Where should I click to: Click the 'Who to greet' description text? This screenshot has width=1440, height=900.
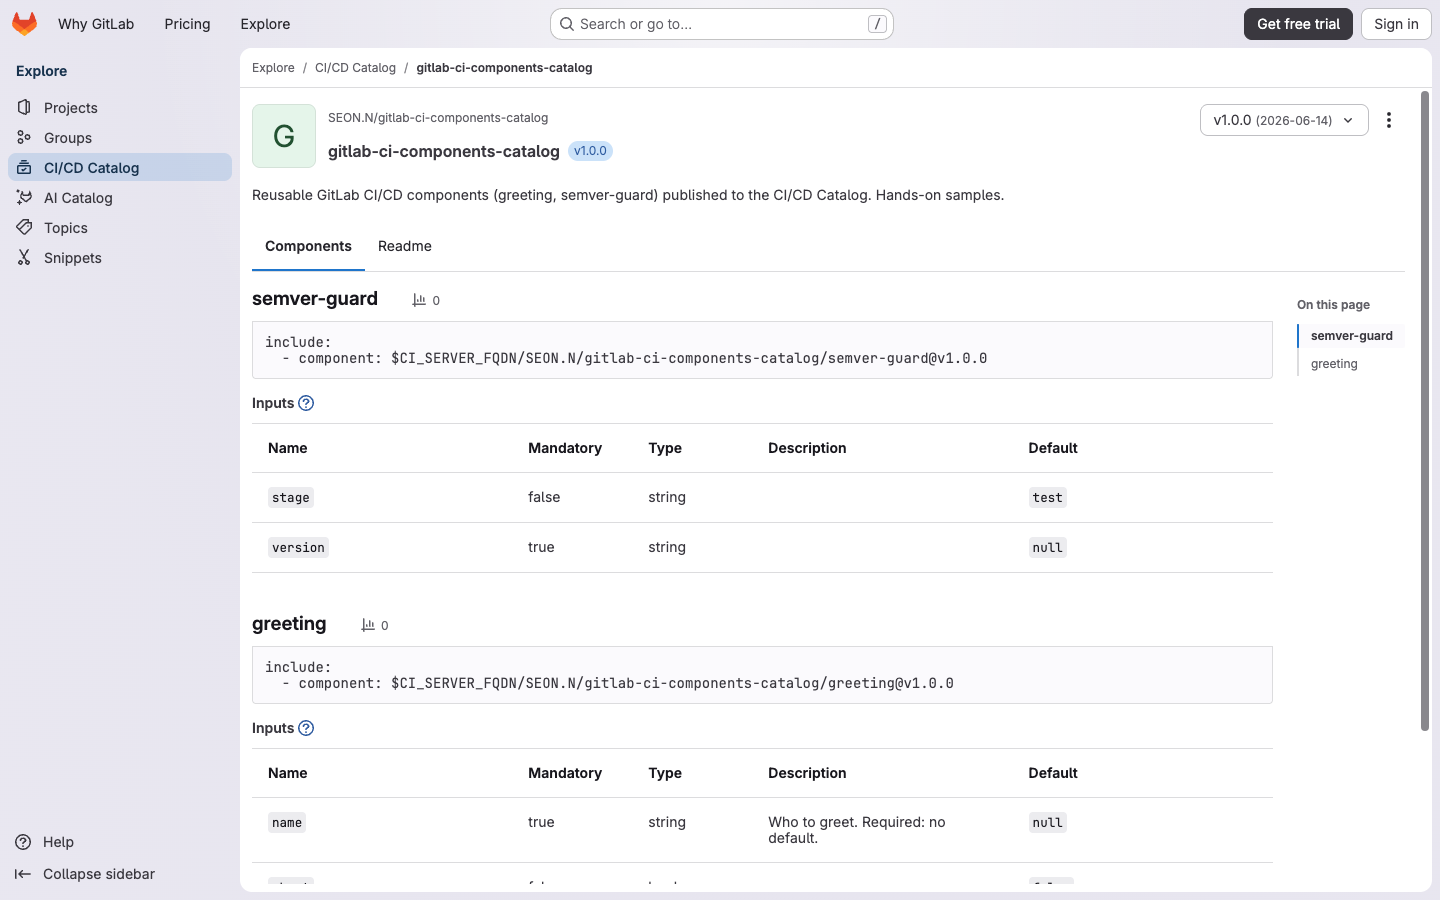pyautogui.click(x=856, y=830)
